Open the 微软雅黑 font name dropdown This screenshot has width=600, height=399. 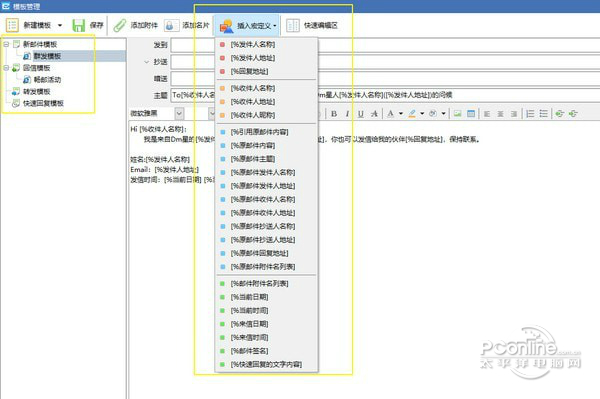[179, 114]
